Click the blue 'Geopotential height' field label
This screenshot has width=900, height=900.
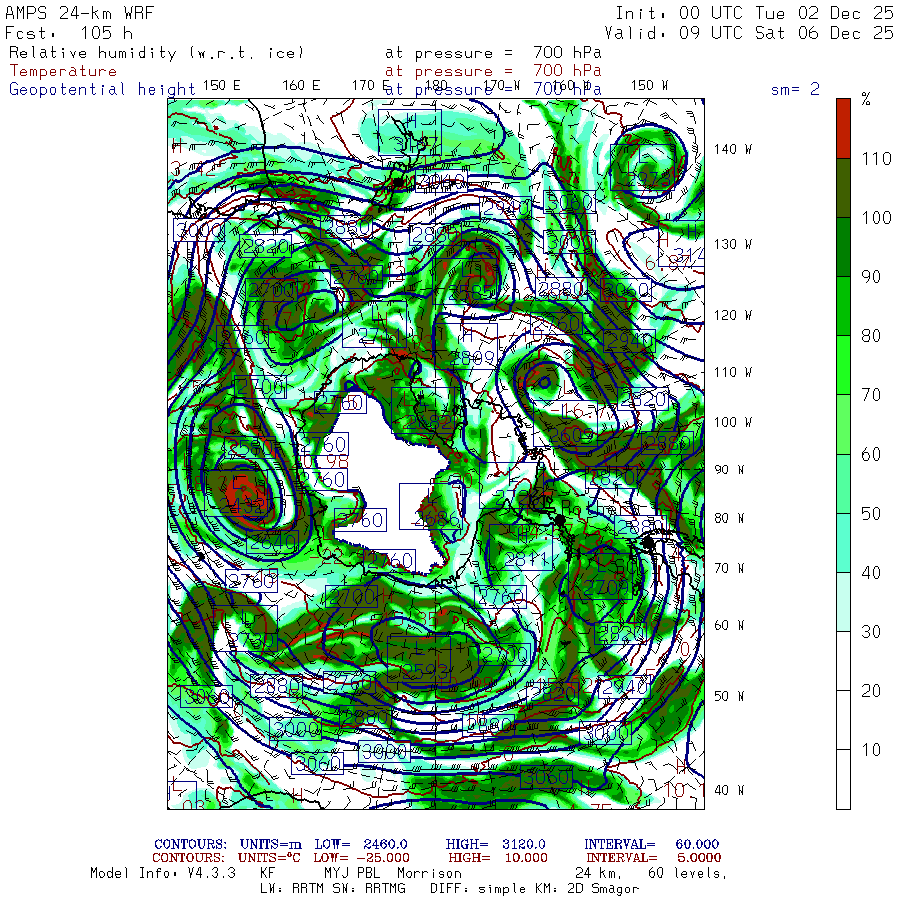[x=102, y=89]
